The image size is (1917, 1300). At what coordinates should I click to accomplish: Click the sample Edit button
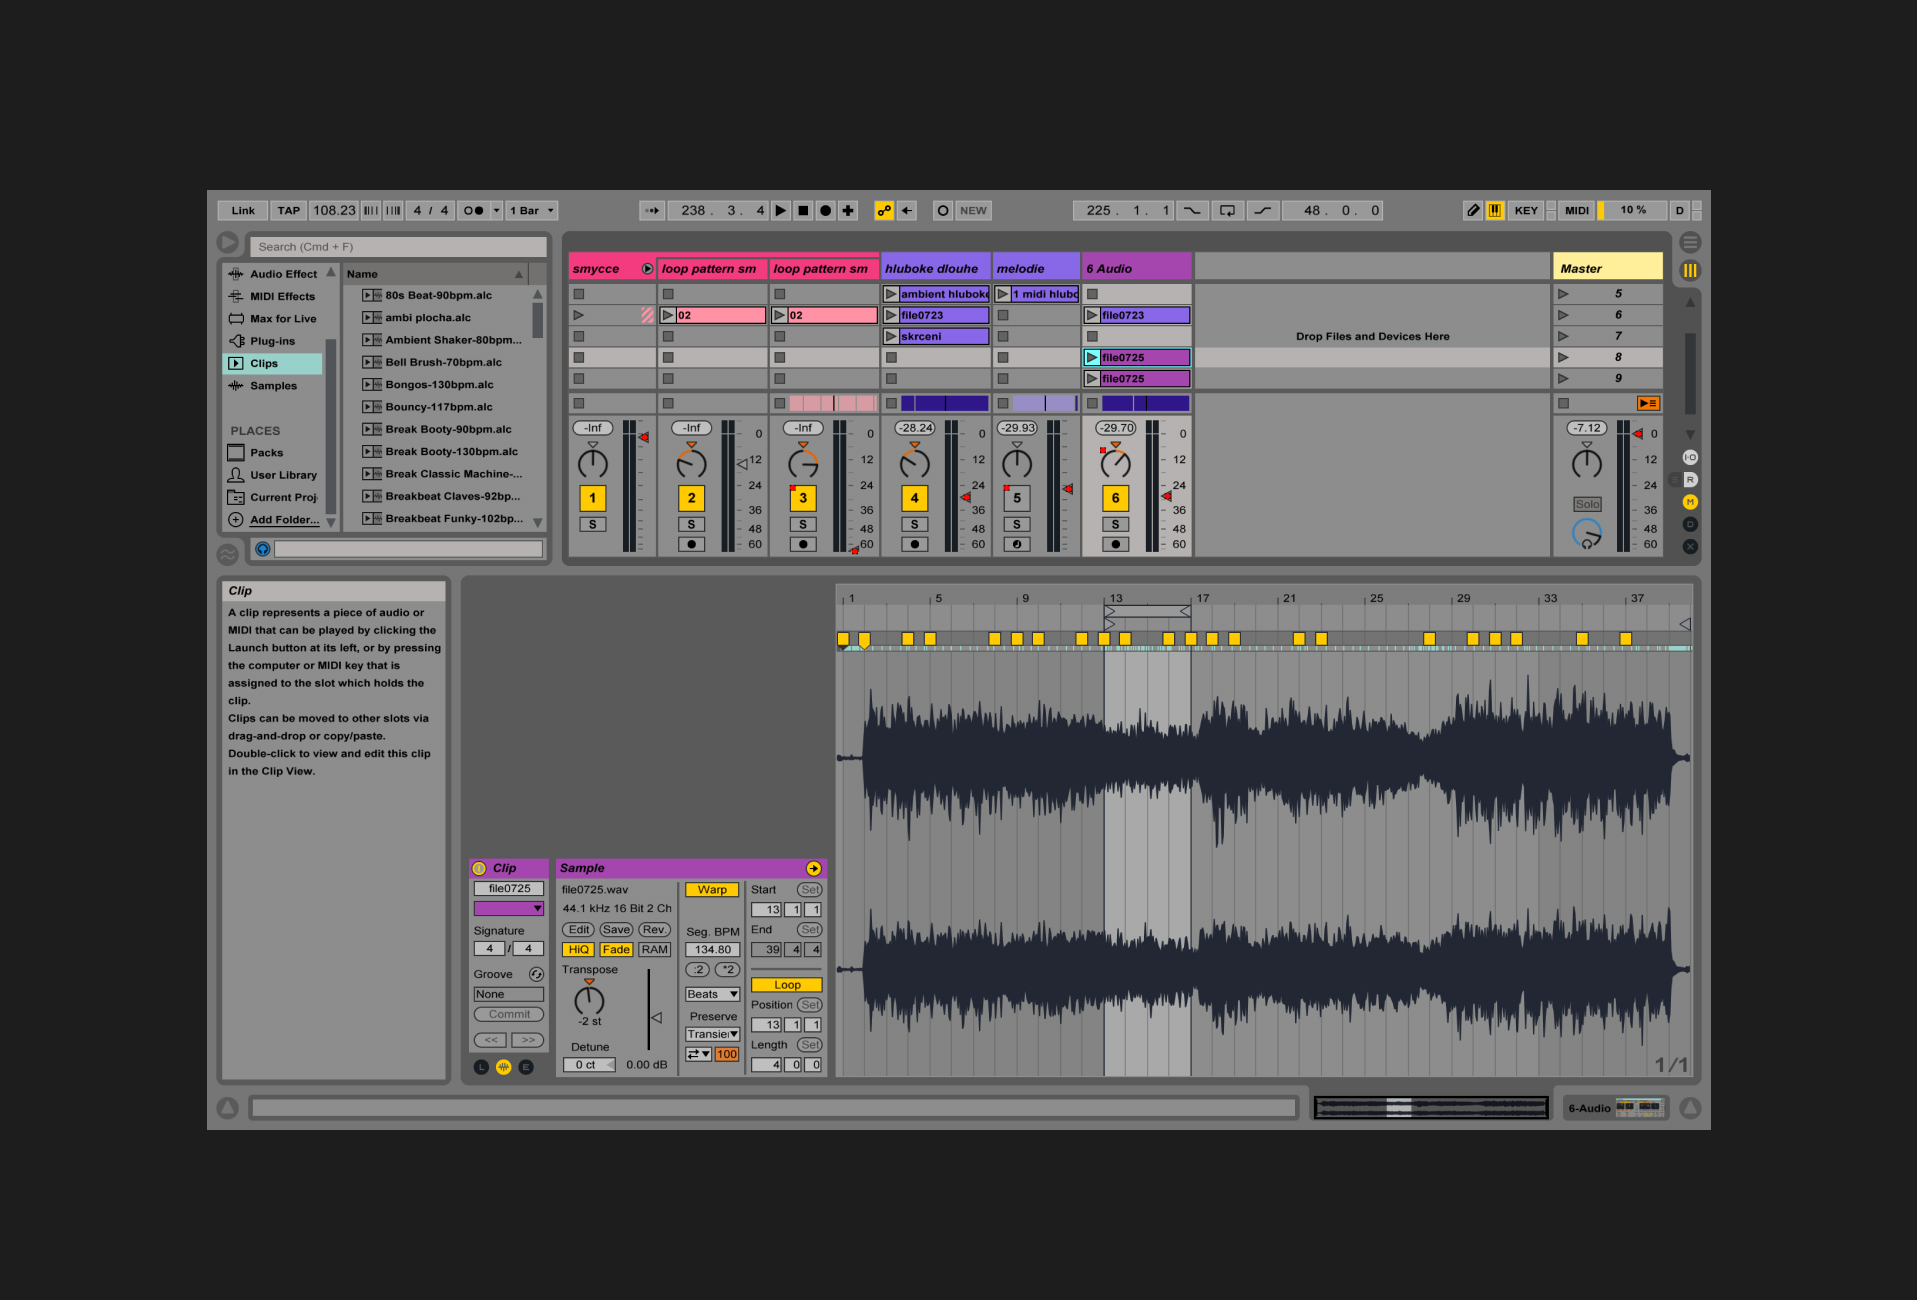click(579, 930)
